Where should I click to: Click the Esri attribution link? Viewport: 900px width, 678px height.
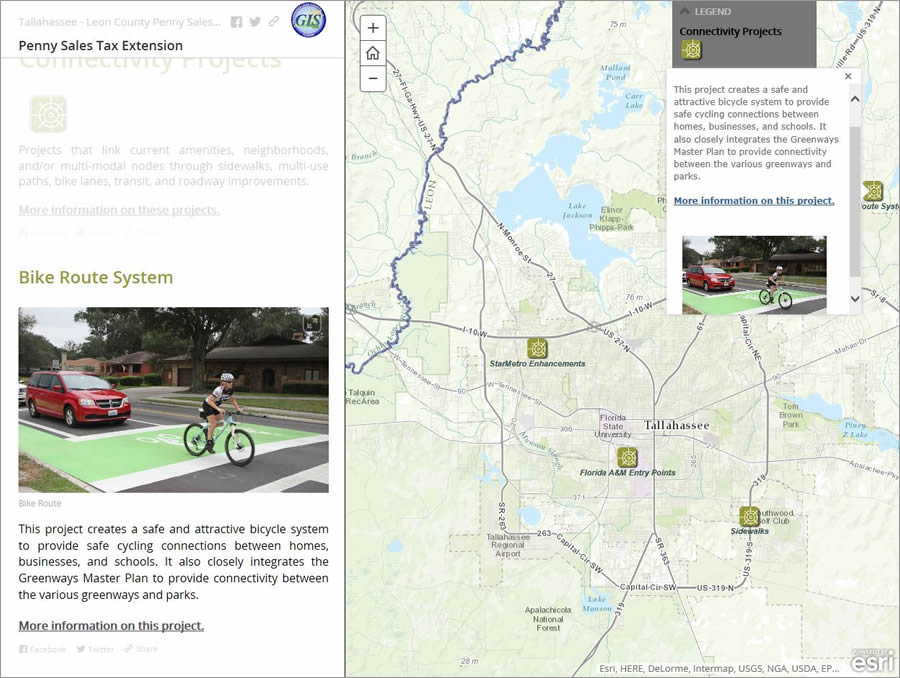point(872,661)
